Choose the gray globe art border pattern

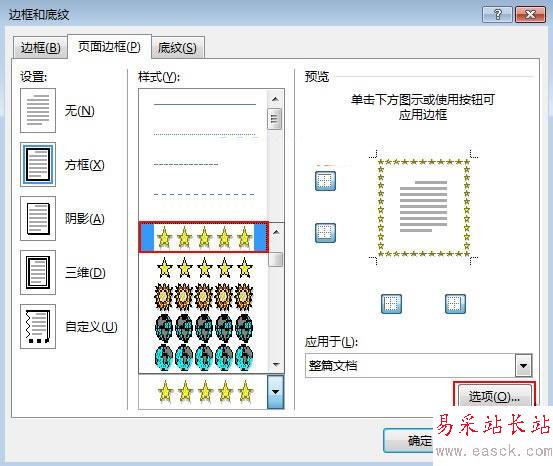point(204,327)
